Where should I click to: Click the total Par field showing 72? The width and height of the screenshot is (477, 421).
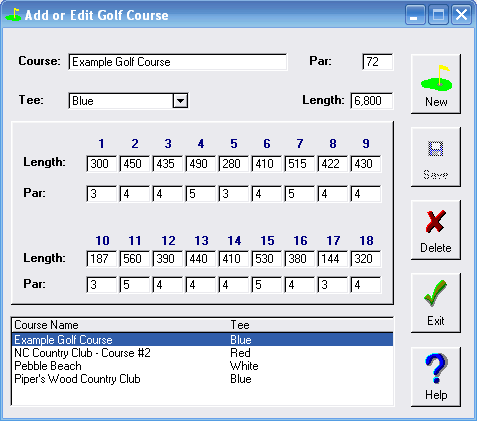[x=378, y=62]
